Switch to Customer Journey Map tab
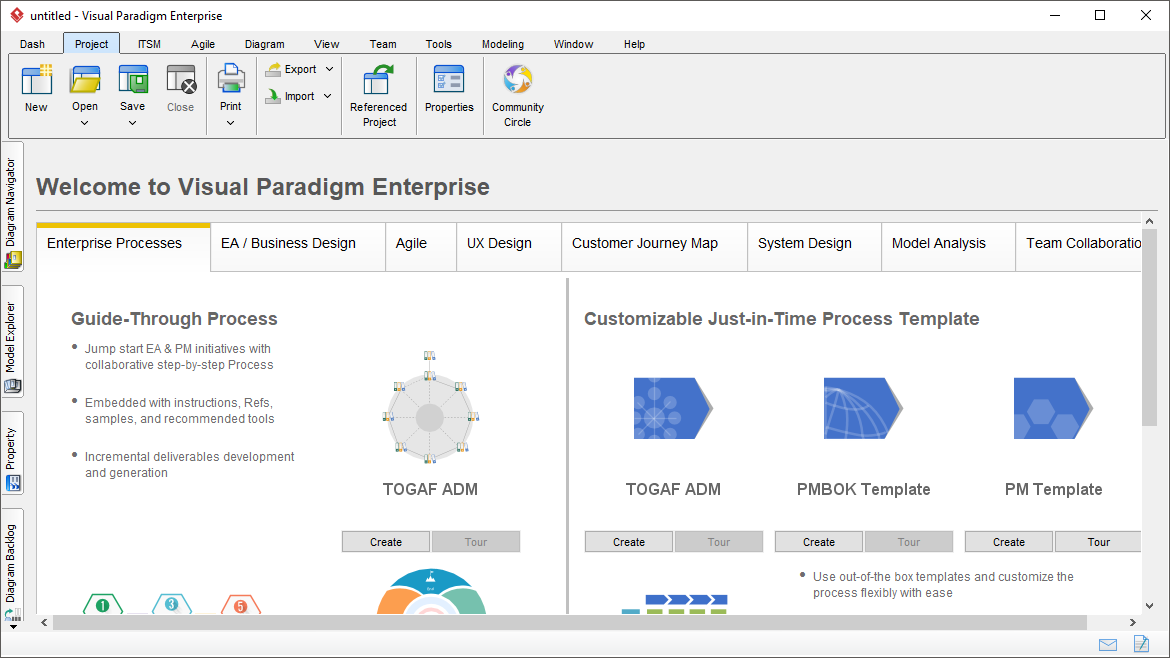The width and height of the screenshot is (1170, 658). coord(654,247)
